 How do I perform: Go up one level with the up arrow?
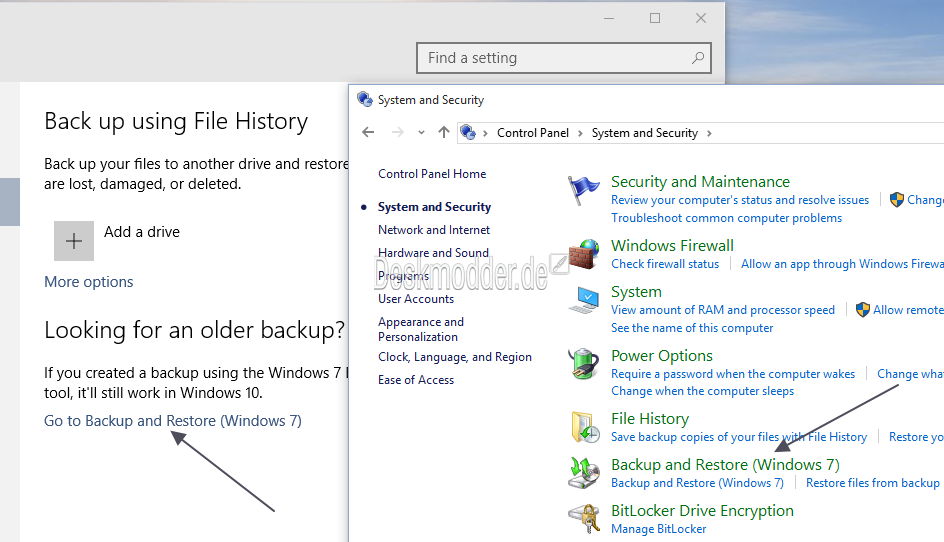point(444,132)
